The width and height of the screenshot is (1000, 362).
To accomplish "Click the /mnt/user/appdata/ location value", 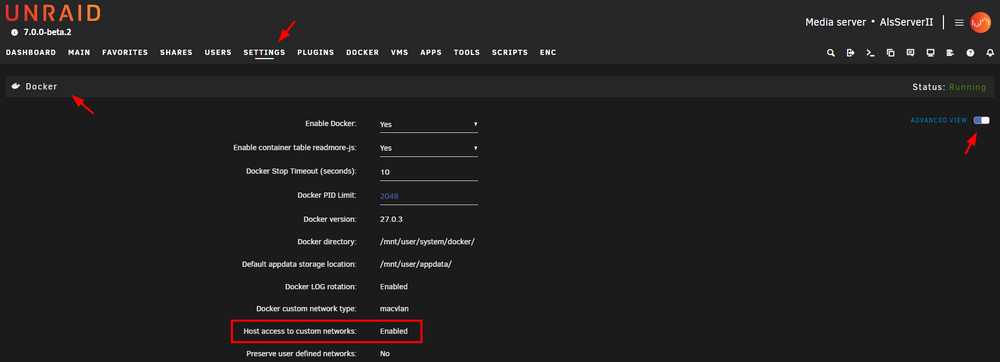I will (416, 264).
